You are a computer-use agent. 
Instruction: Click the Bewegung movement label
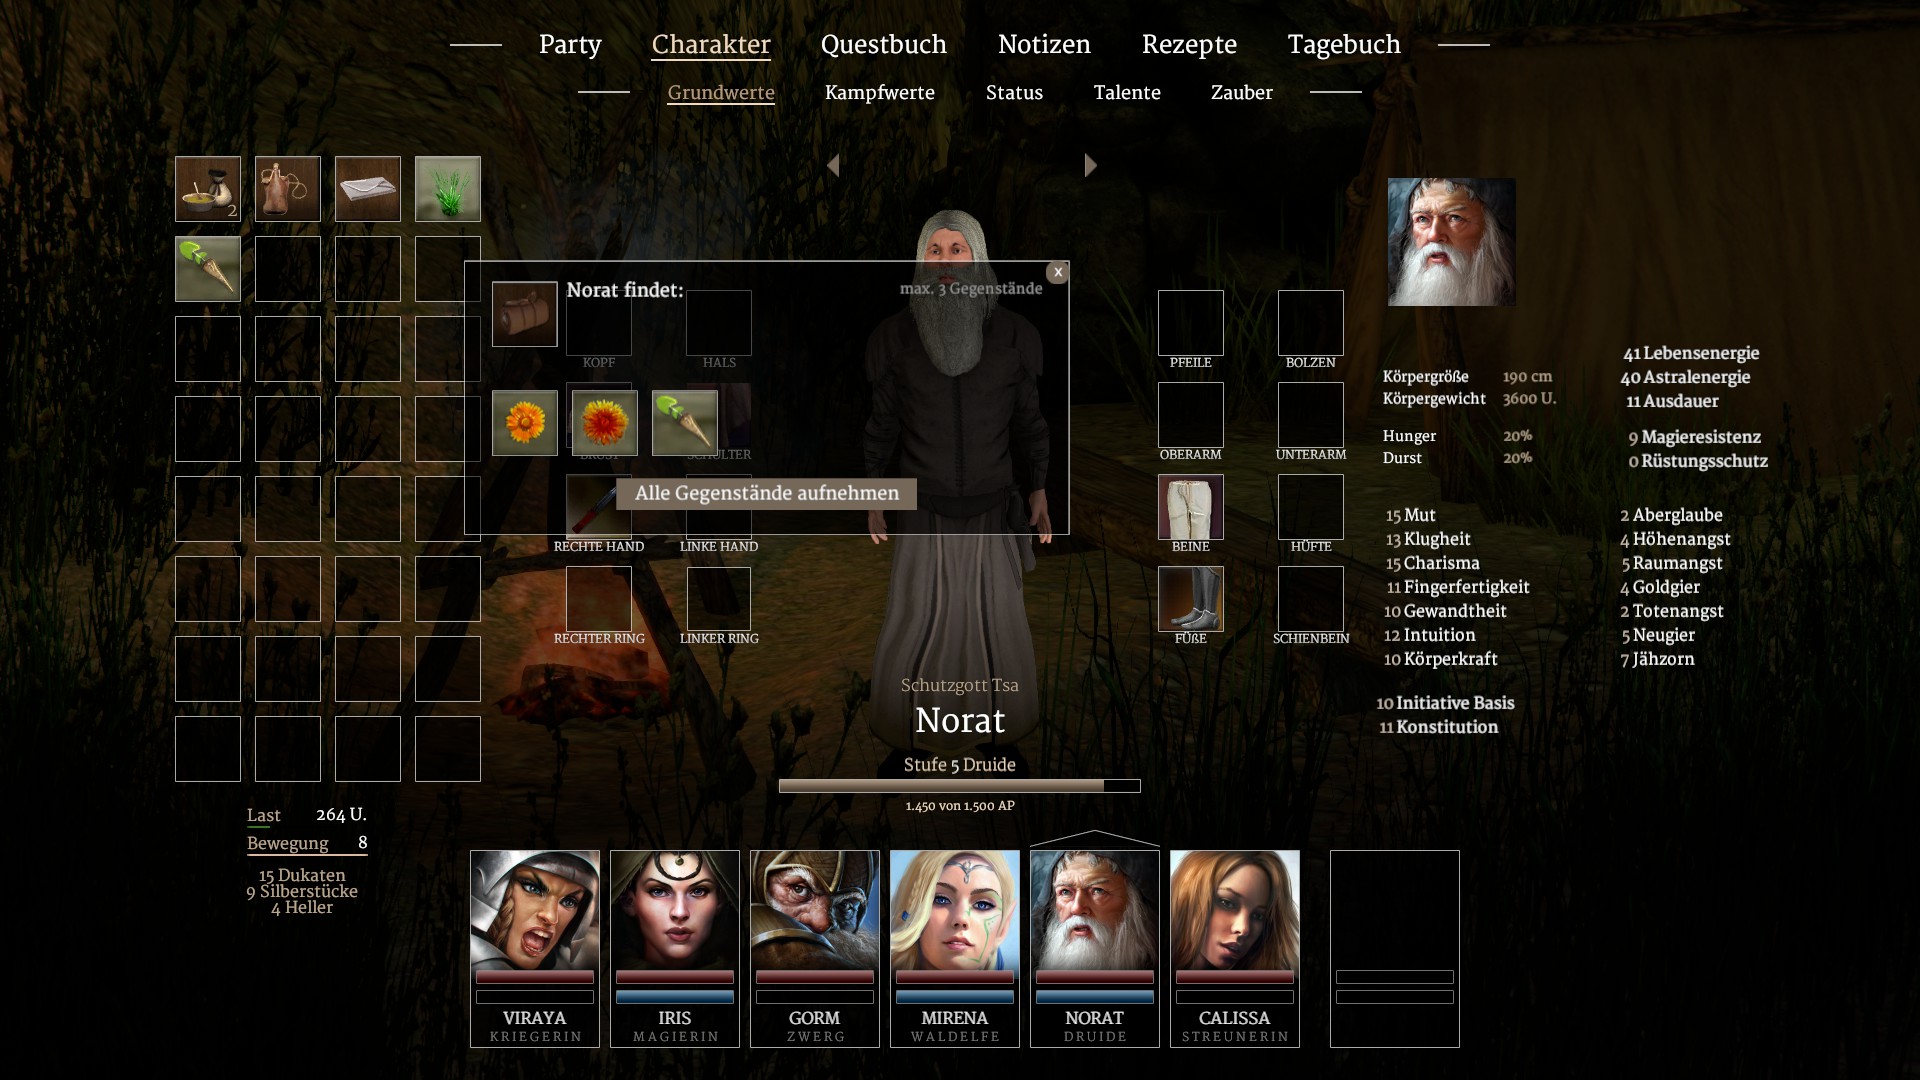288,844
